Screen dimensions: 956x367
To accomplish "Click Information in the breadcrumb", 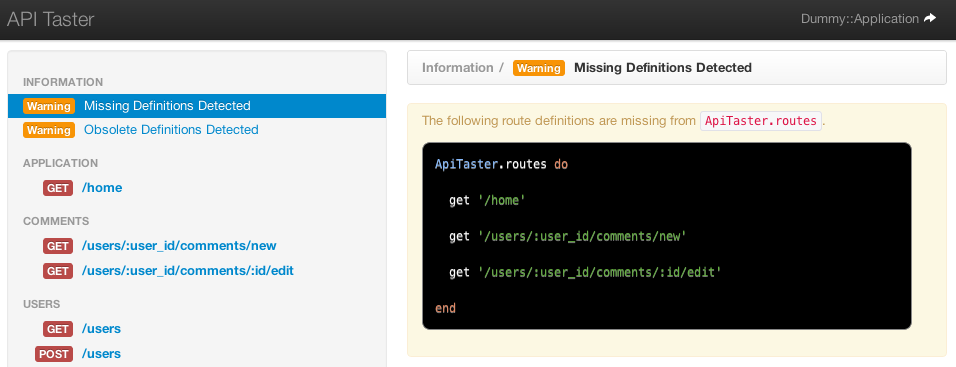I will pos(458,68).
